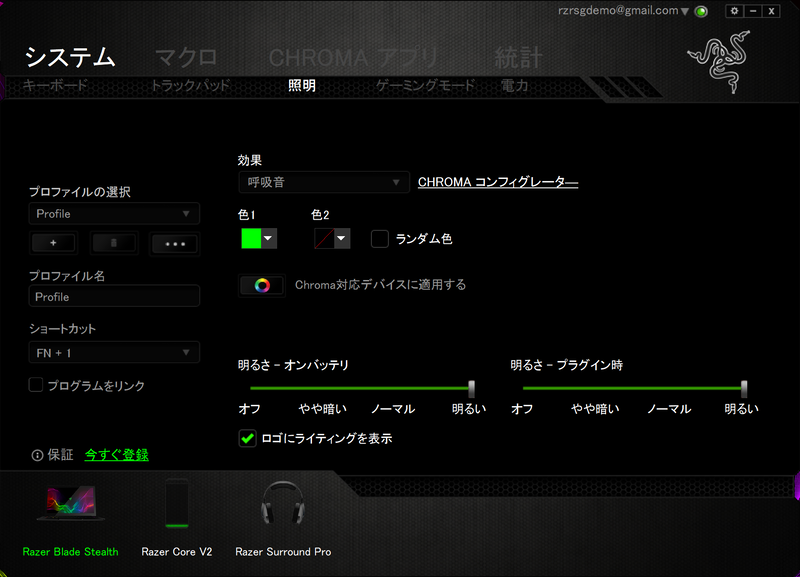Click the on-battery brightness slider handle

471,389
